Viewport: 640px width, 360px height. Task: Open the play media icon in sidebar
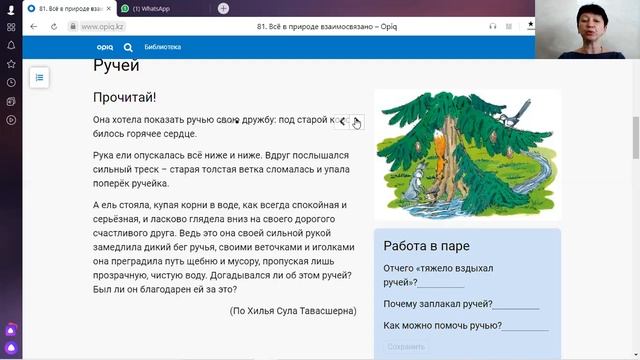(x=11, y=120)
